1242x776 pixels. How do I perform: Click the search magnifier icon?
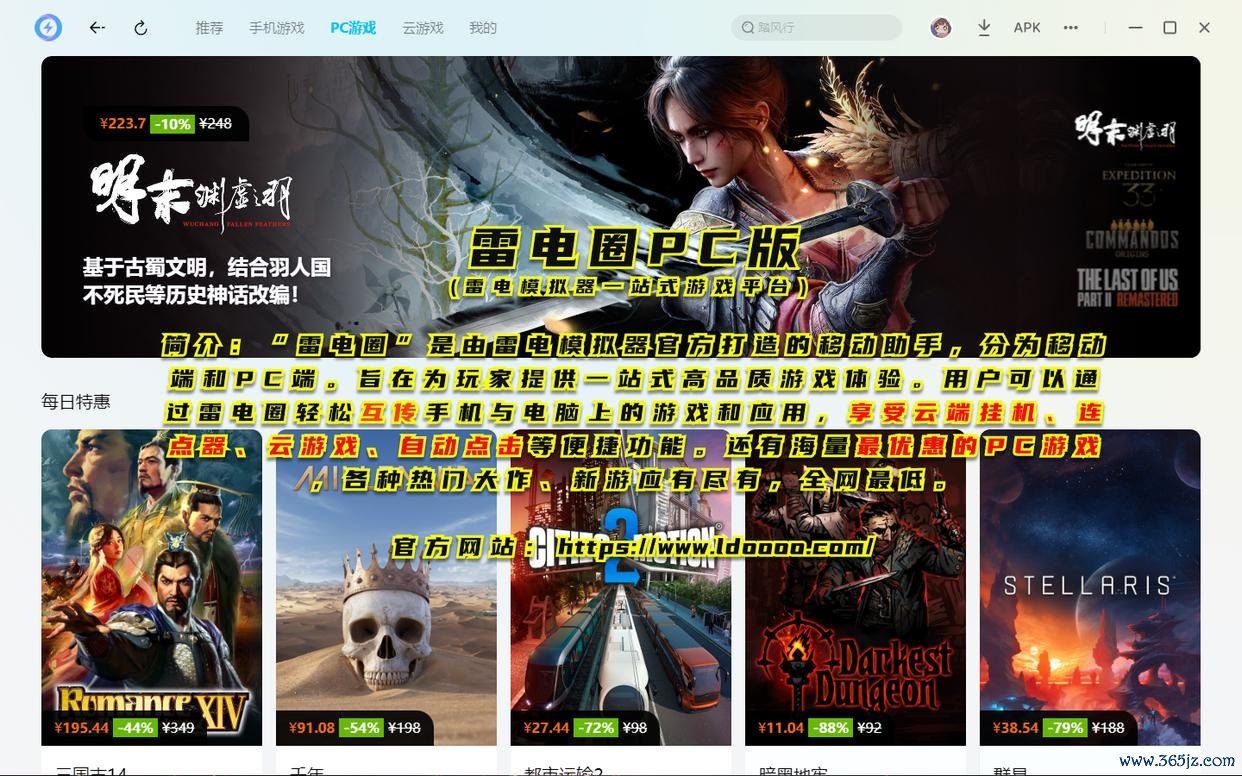click(747, 27)
